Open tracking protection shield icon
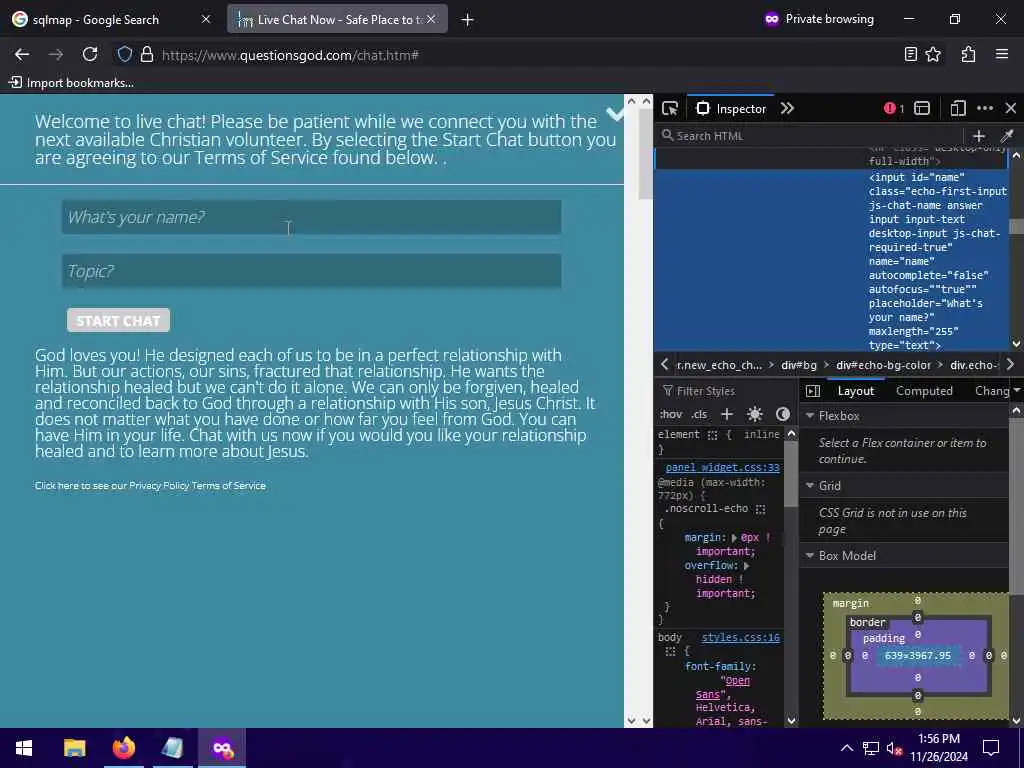The width and height of the screenshot is (1024, 768). coord(125,55)
